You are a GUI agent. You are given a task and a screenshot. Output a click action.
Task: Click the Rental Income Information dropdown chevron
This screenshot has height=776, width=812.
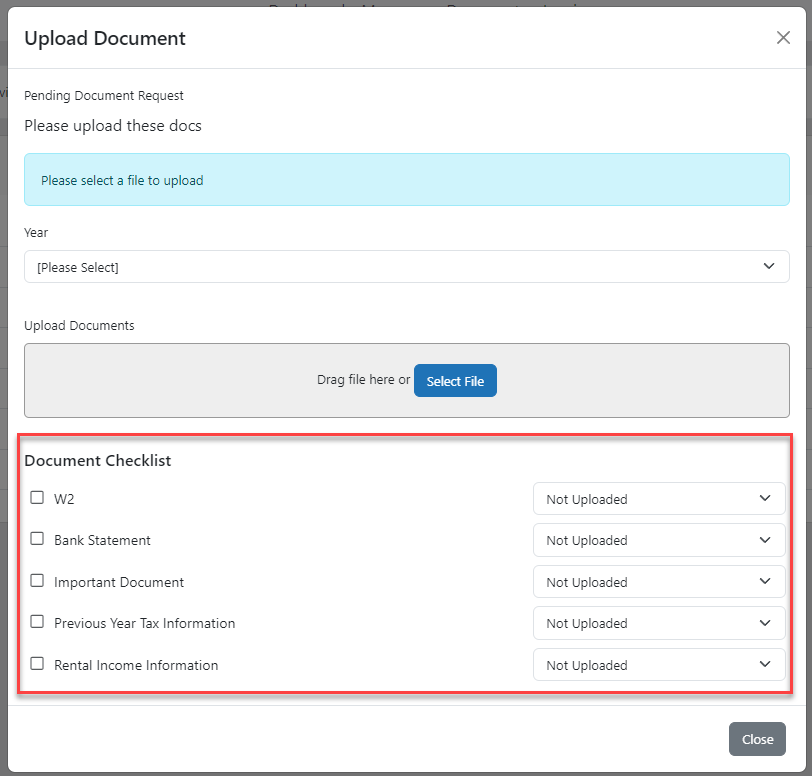[x=767, y=664]
